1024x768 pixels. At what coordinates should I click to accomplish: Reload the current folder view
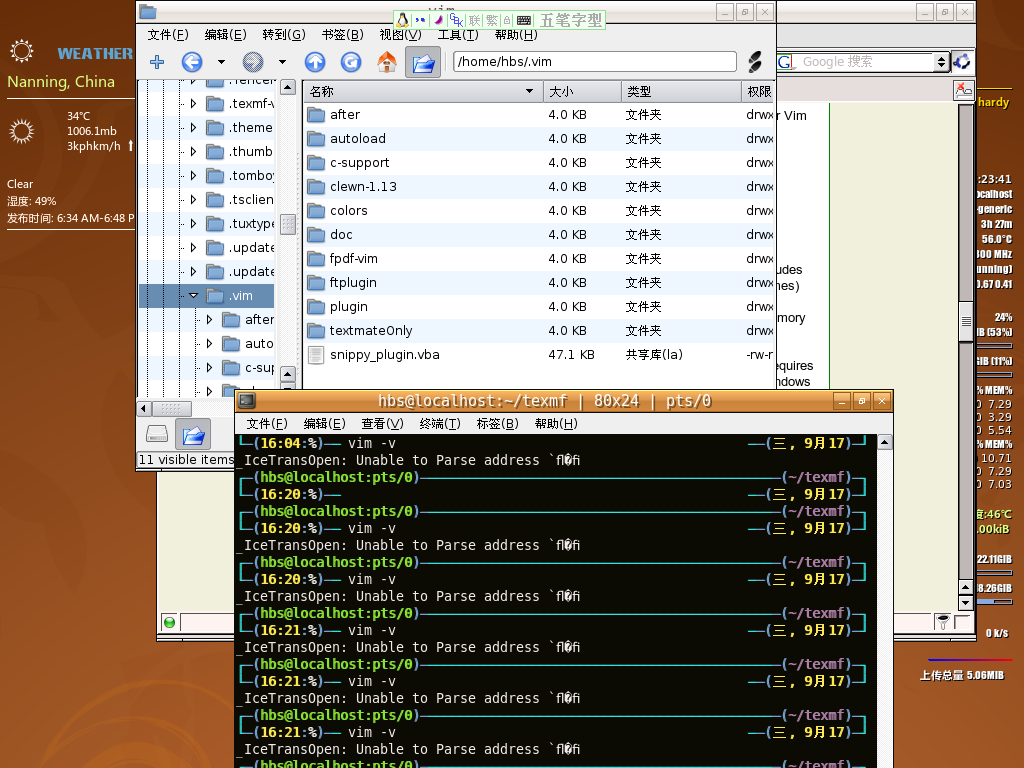pos(351,62)
